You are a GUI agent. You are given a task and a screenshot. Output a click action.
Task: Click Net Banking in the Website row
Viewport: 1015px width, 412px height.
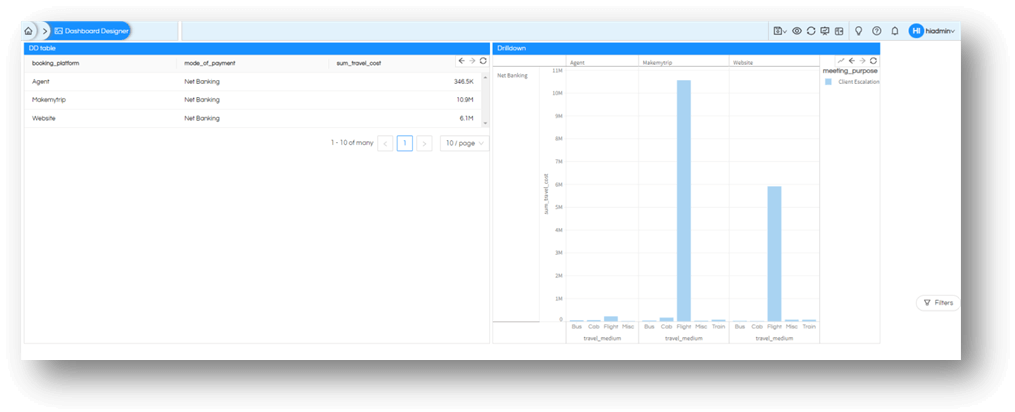(x=202, y=118)
